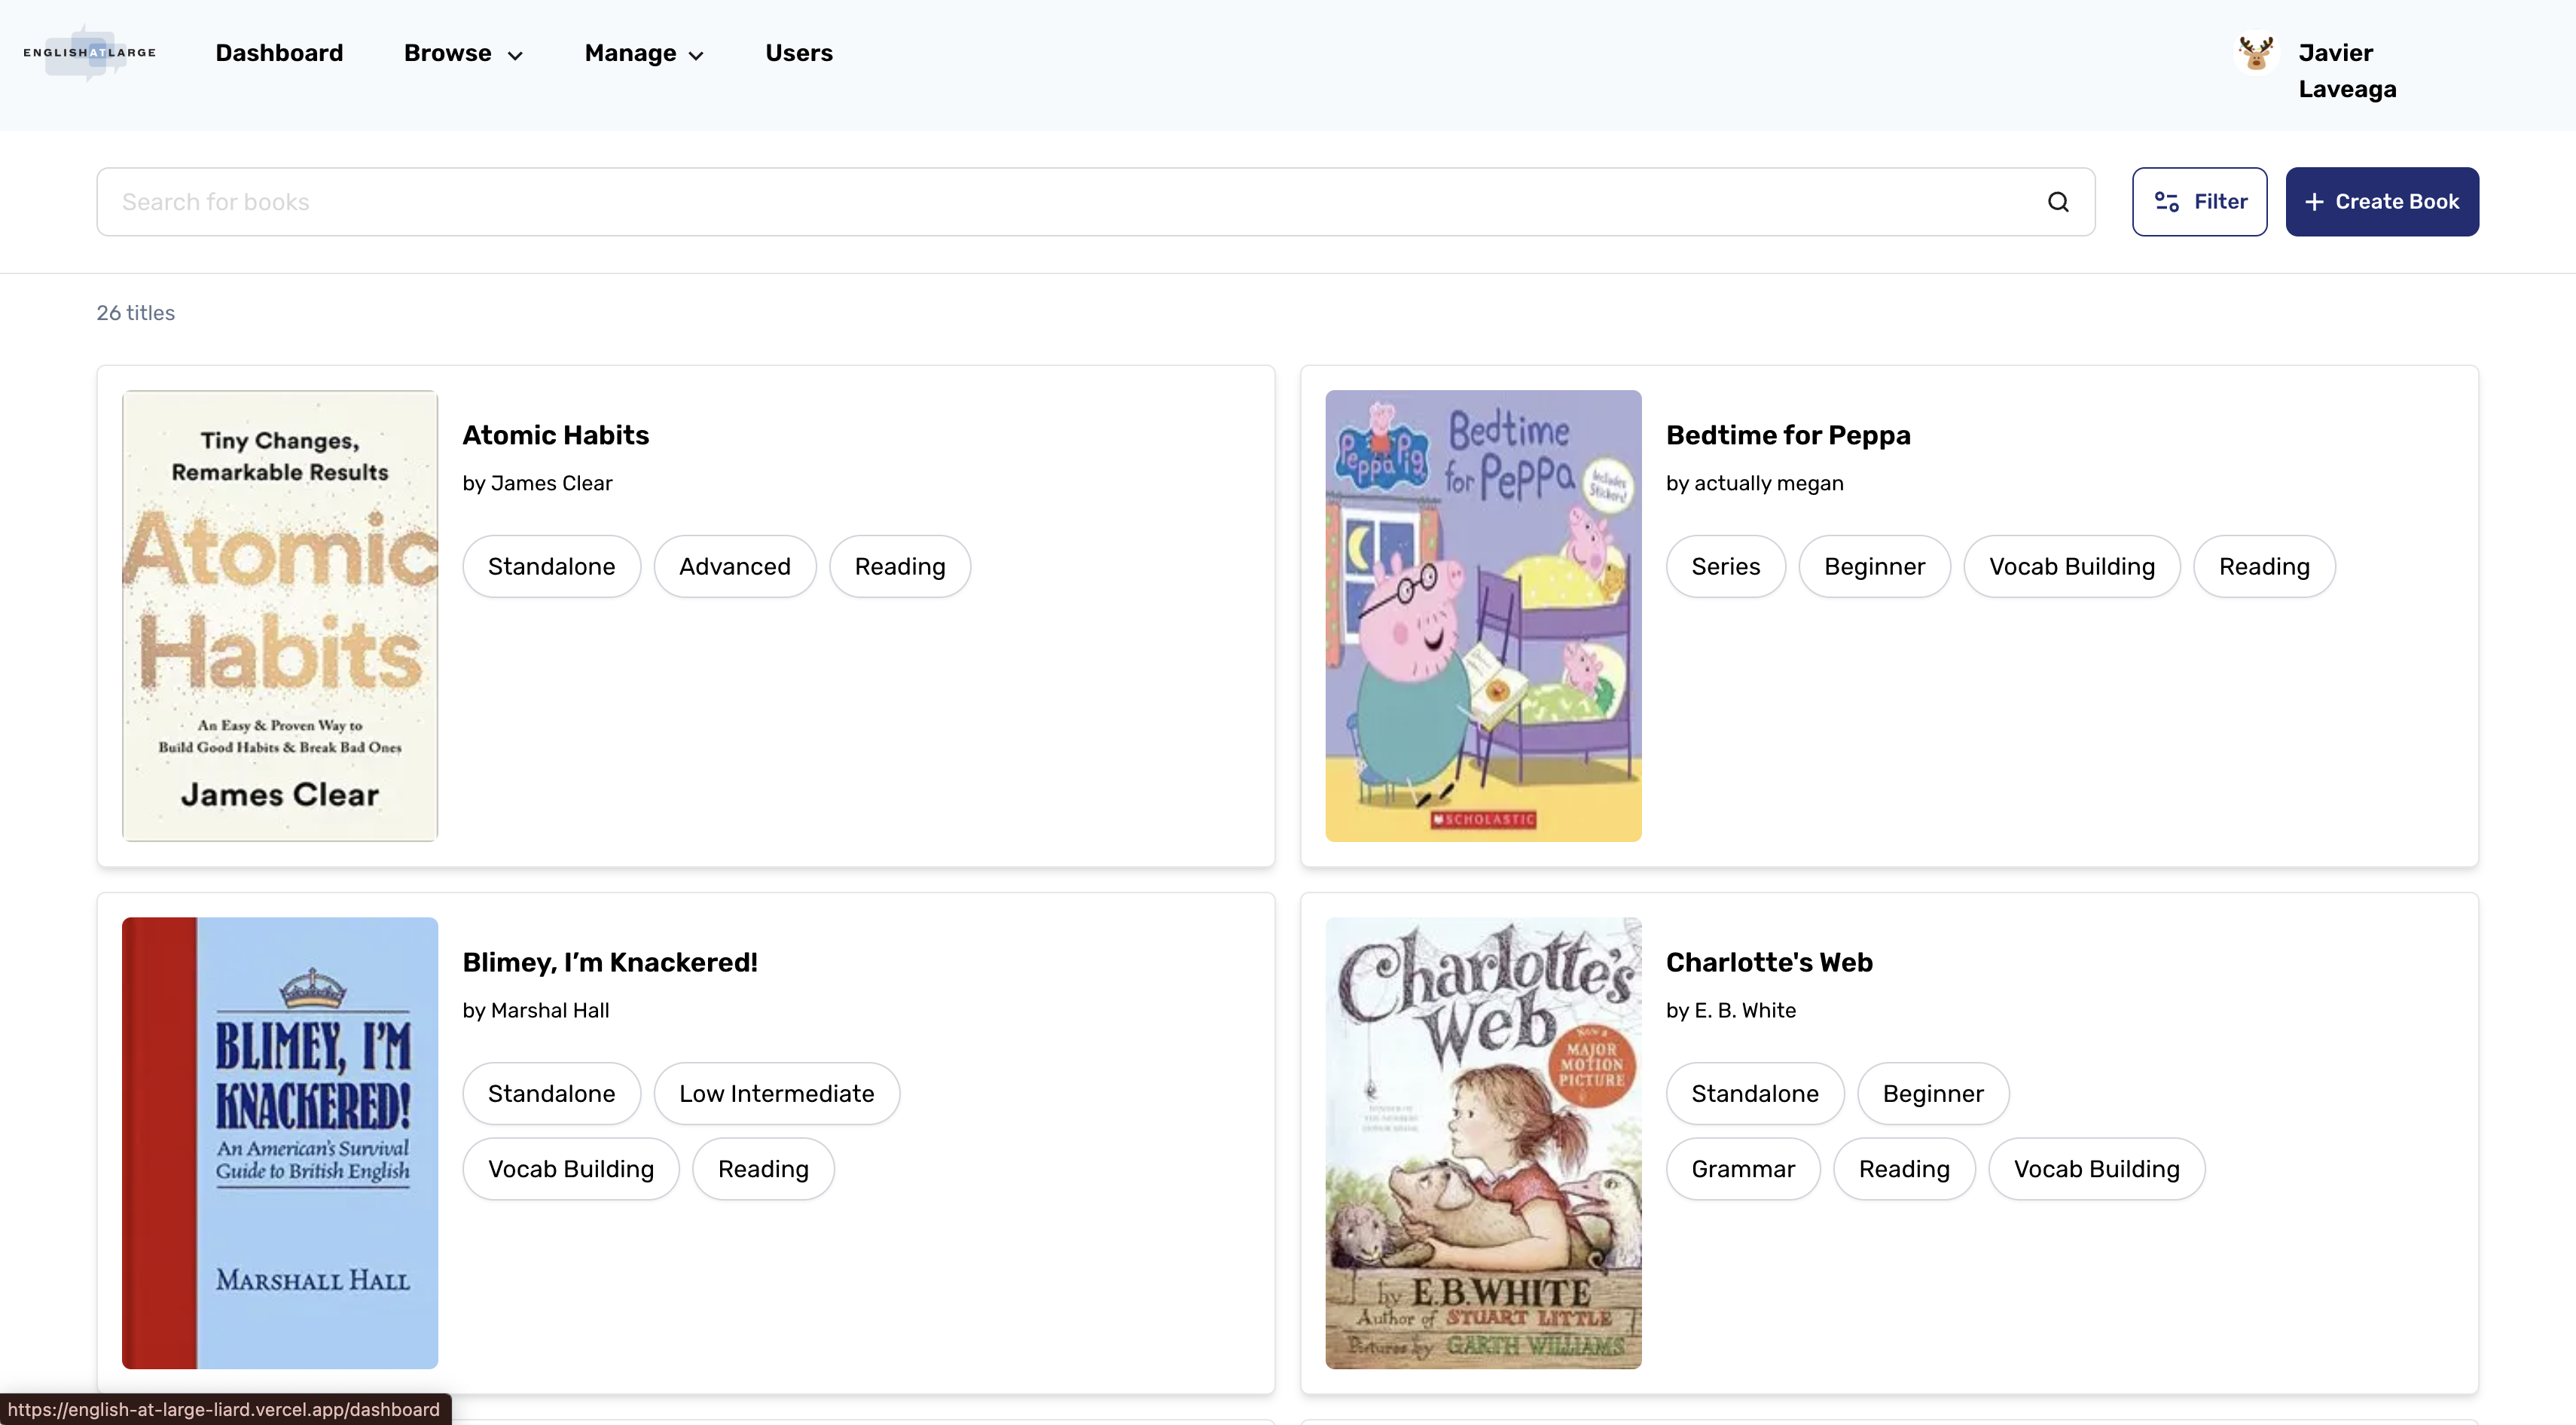Click the Grammar tag on Charlotte's Web
The width and height of the screenshot is (2576, 1425).
[1742, 1169]
